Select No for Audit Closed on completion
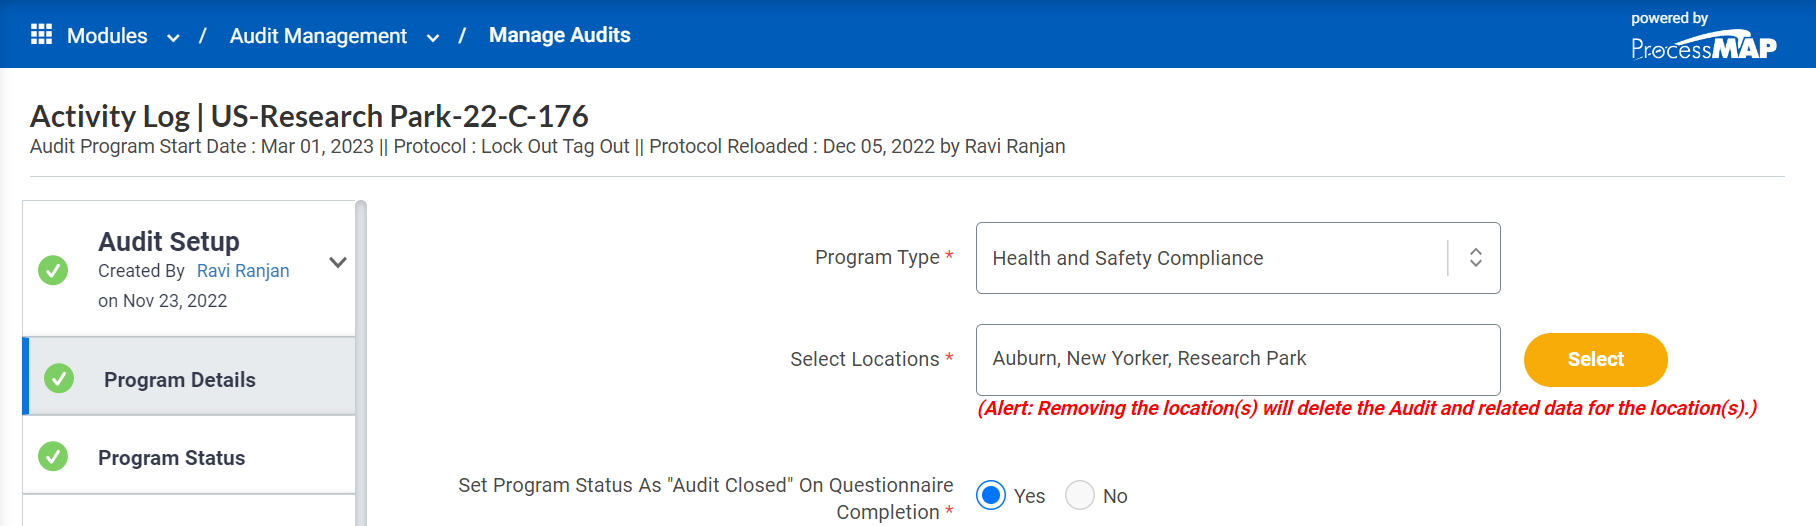Viewport: 1816px width, 526px height. tap(1080, 495)
